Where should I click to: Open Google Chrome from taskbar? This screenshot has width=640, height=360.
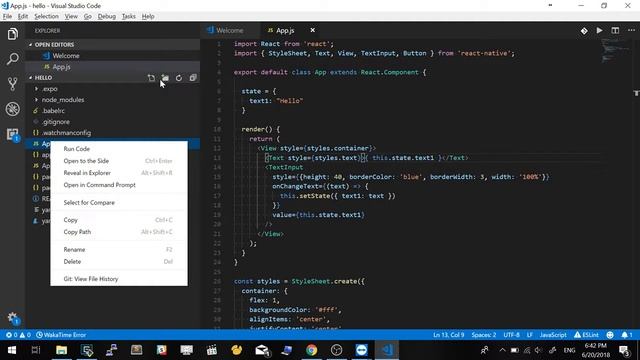click(x=311, y=350)
